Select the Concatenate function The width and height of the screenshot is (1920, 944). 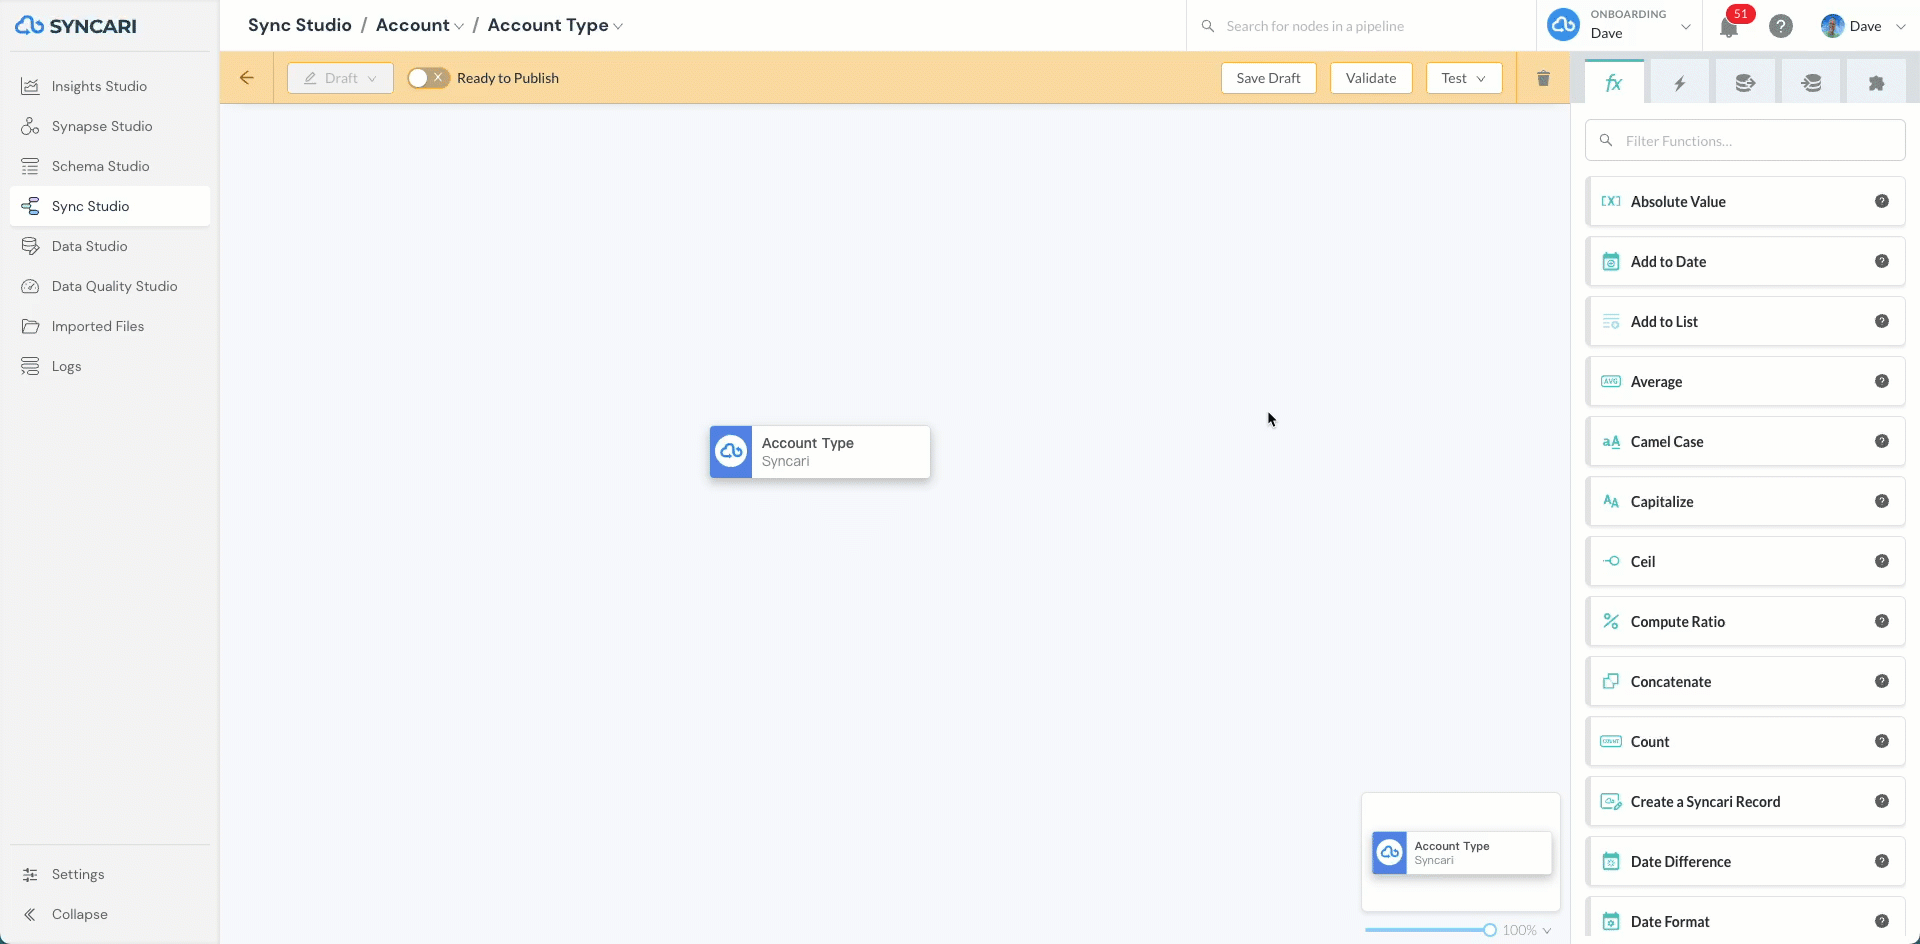coord(1745,681)
